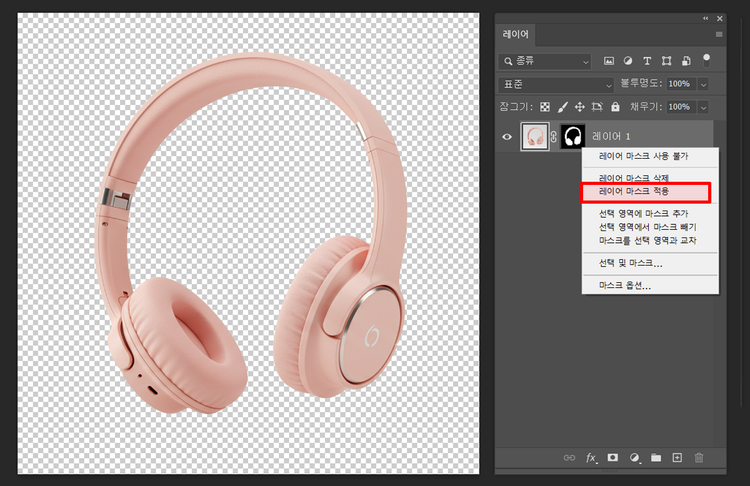Choose 선택 영역에서 마스크 빼기
This screenshot has height=486, width=750.
point(650,227)
